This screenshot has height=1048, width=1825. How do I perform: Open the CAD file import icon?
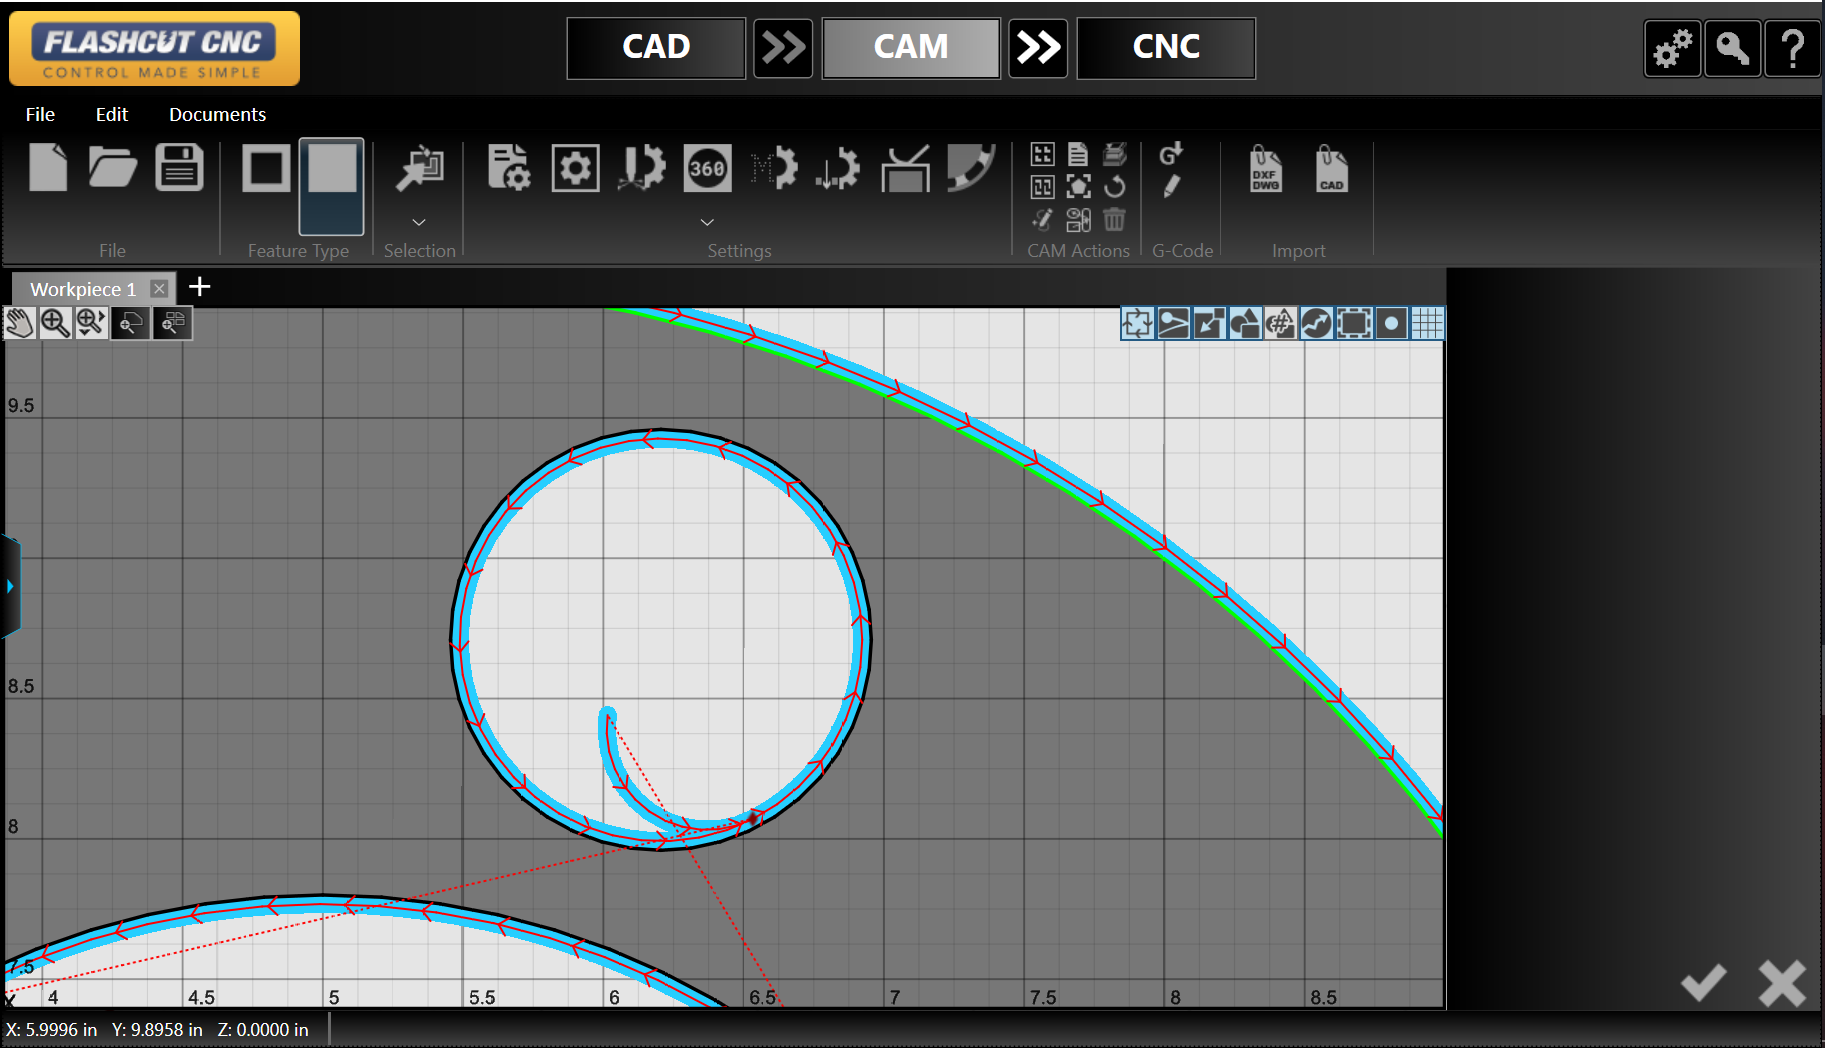[1332, 170]
